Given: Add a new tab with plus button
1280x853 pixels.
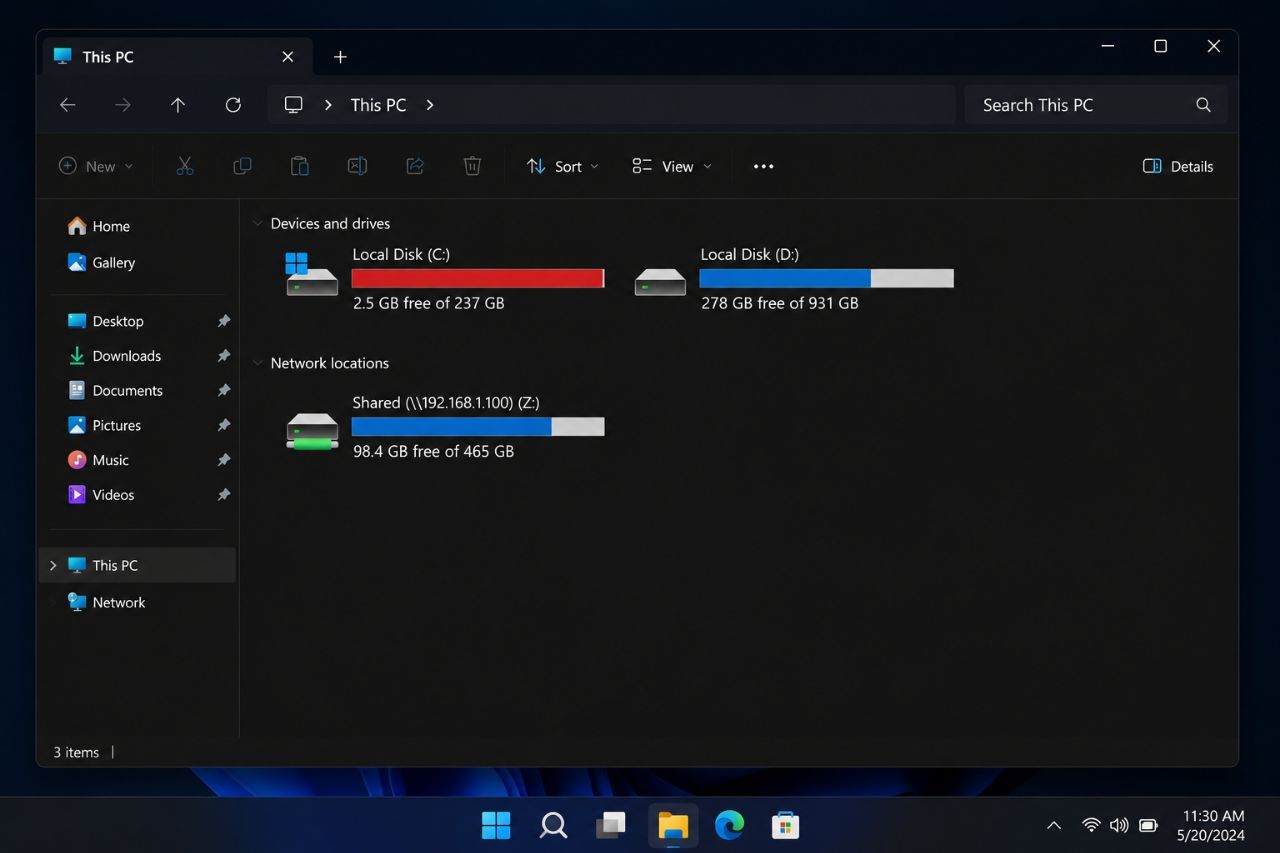Looking at the screenshot, I should point(340,57).
